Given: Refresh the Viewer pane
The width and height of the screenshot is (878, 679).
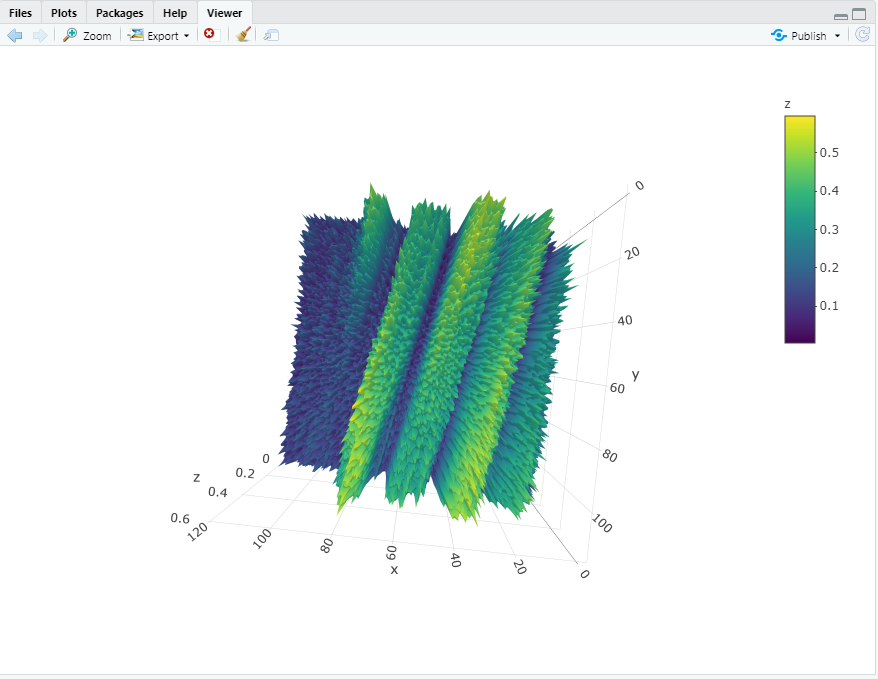Looking at the screenshot, I should 861,34.
